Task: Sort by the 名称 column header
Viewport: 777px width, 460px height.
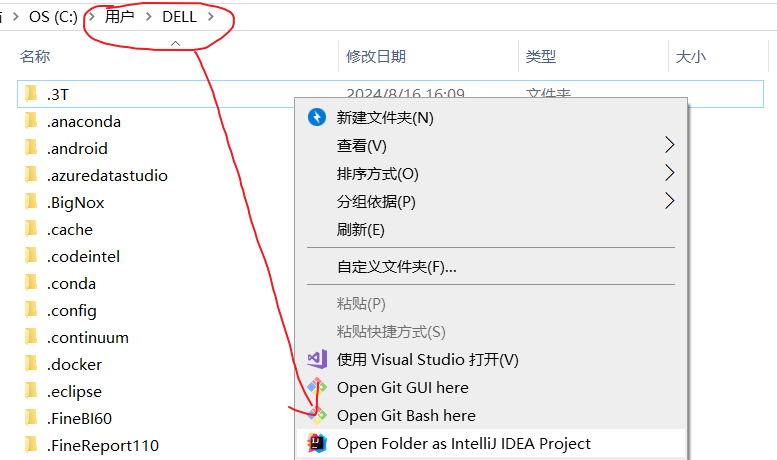Action: coord(36,57)
